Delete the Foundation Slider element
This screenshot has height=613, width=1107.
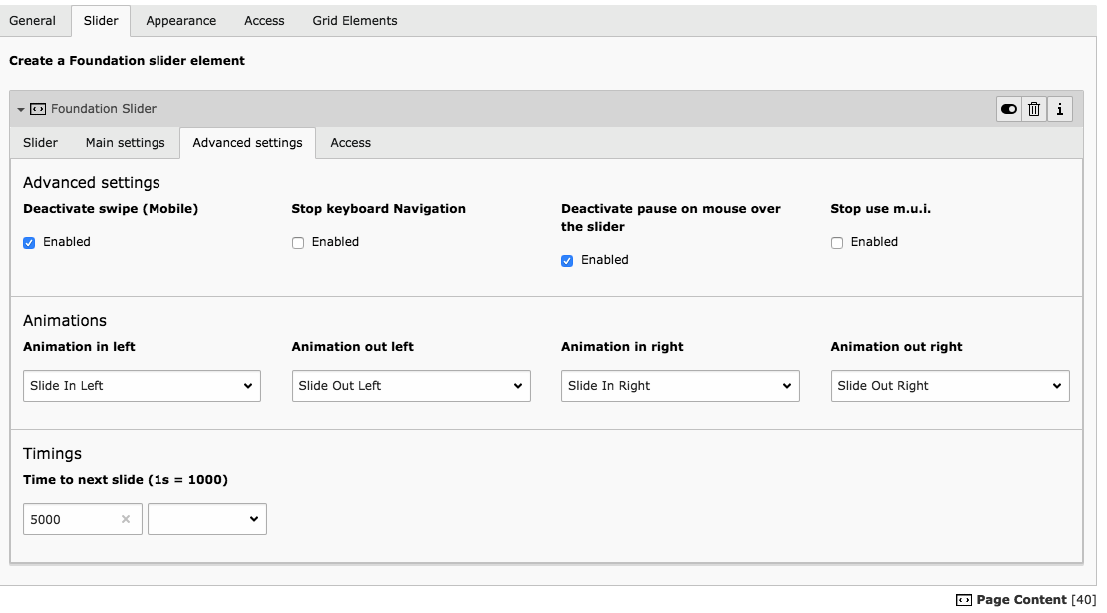pyautogui.click(x=1034, y=109)
